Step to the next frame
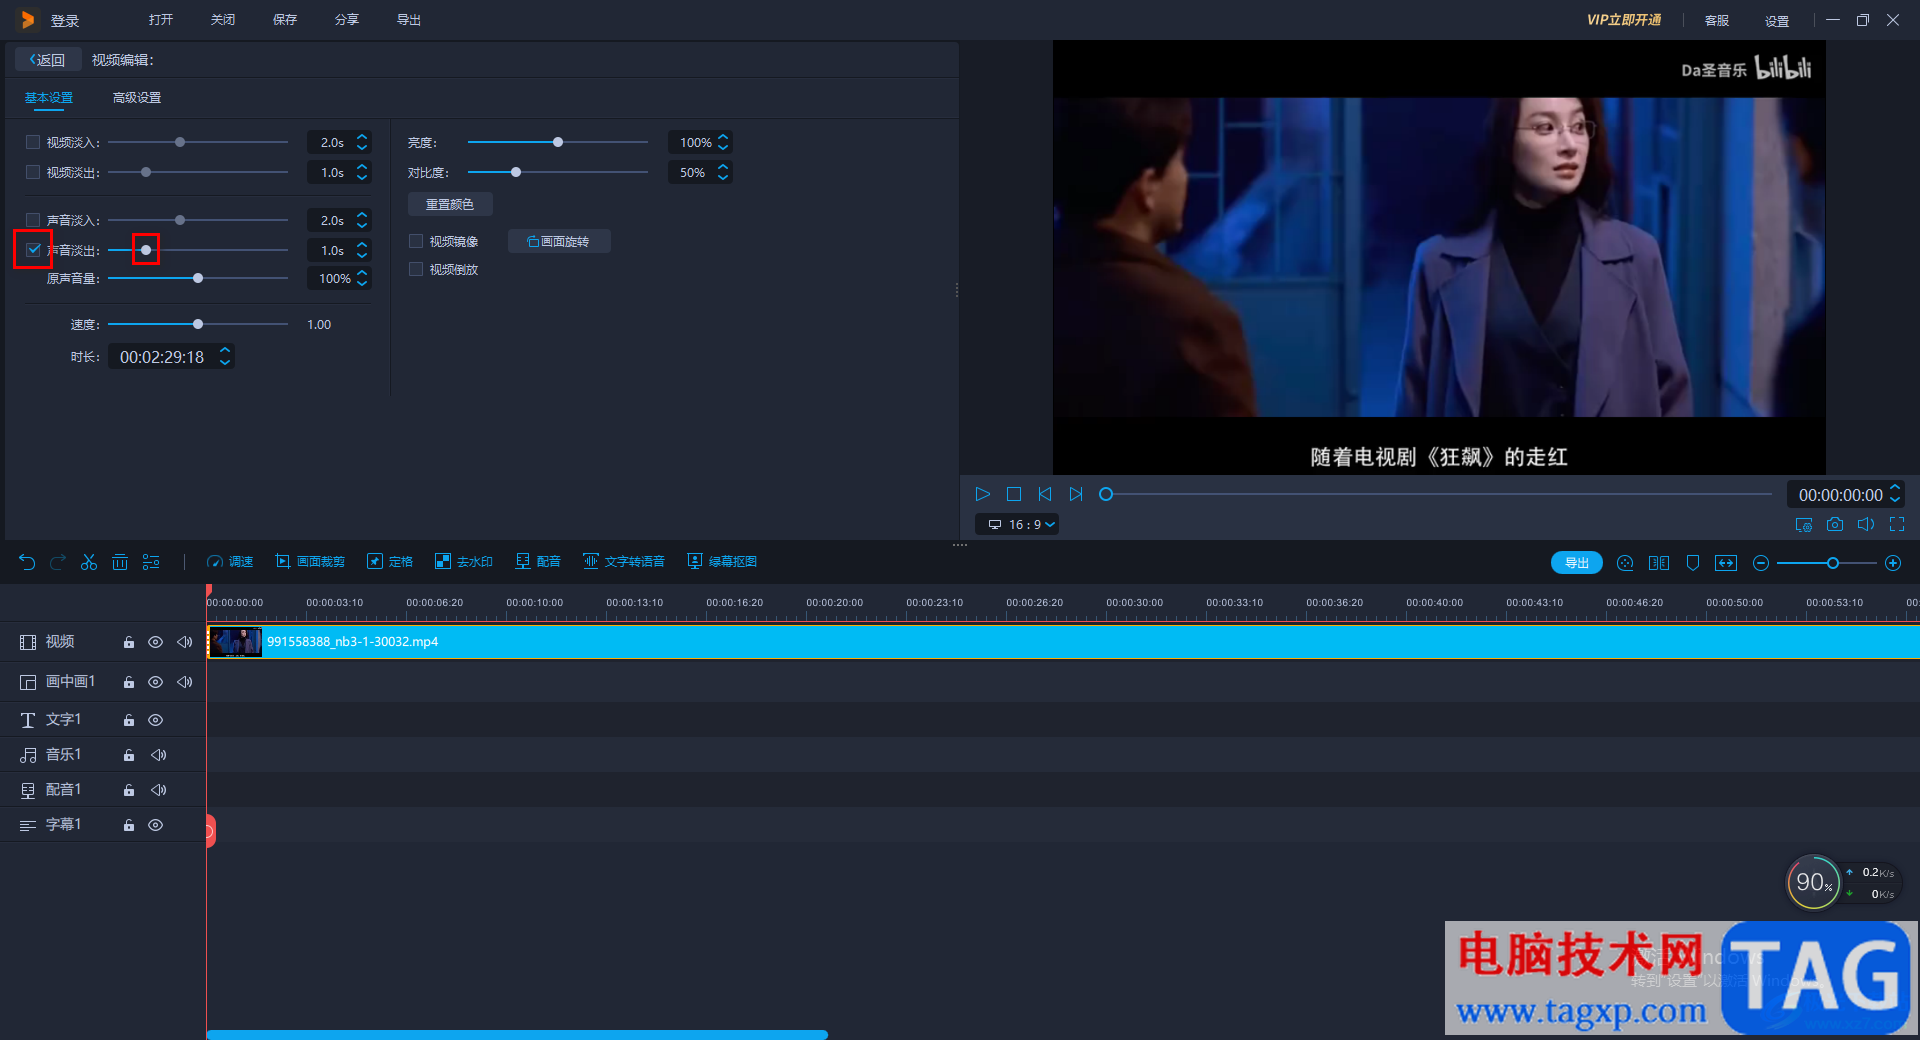 point(1076,494)
